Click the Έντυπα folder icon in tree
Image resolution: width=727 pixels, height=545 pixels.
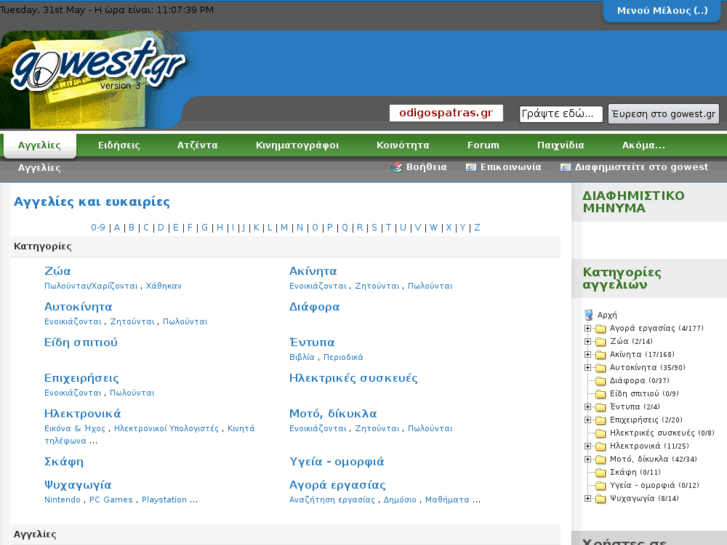pos(600,407)
